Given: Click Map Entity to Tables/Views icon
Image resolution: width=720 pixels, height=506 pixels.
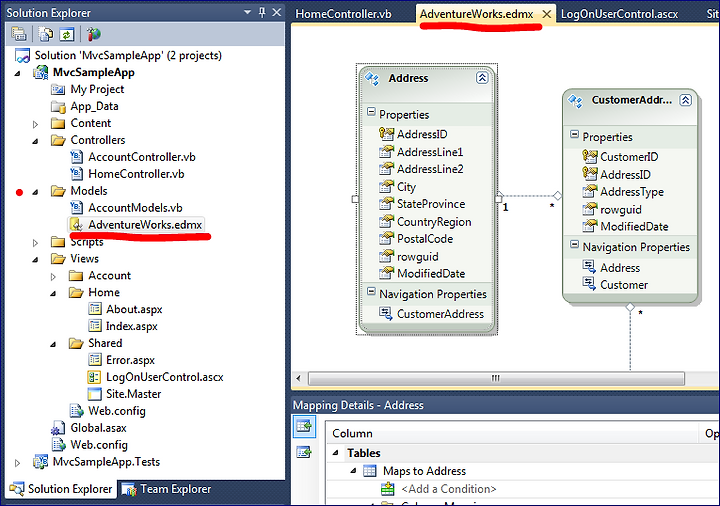Looking at the screenshot, I should pos(304,427).
